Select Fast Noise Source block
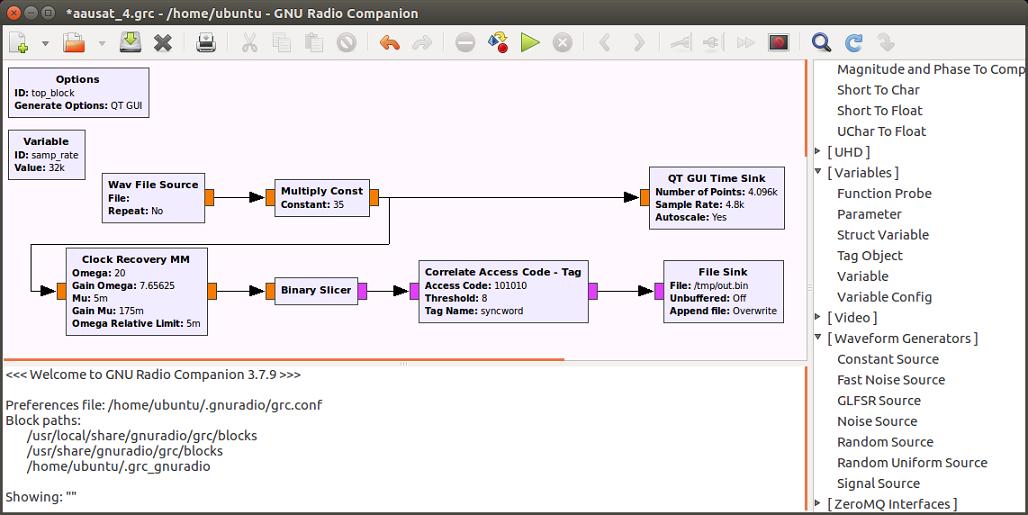The image size is (1028, 515). pos(891,379)
